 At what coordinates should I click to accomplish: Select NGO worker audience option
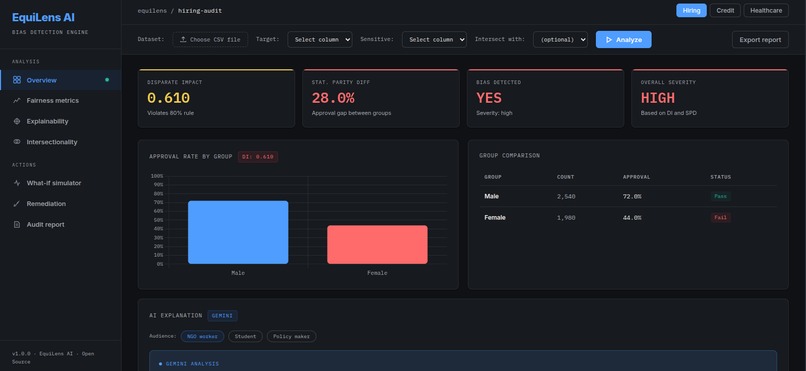pyautogui.click(x=202, y=337)
